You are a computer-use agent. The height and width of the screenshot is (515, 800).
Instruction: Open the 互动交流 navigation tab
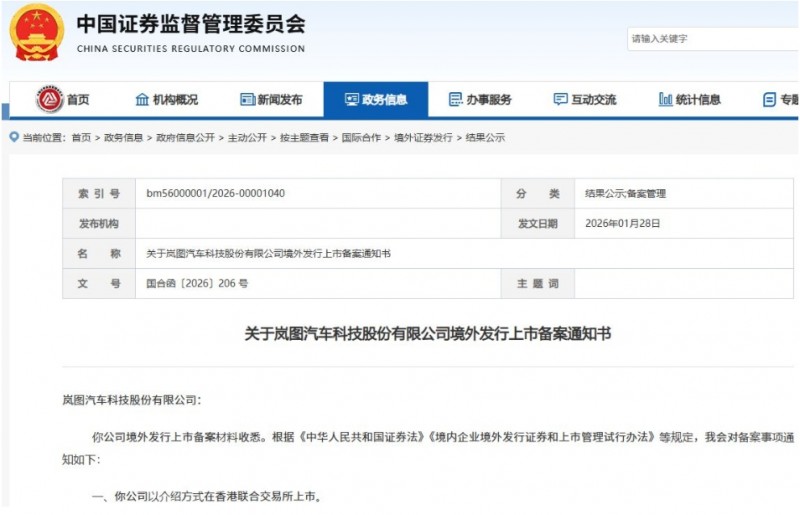(585, 100)
